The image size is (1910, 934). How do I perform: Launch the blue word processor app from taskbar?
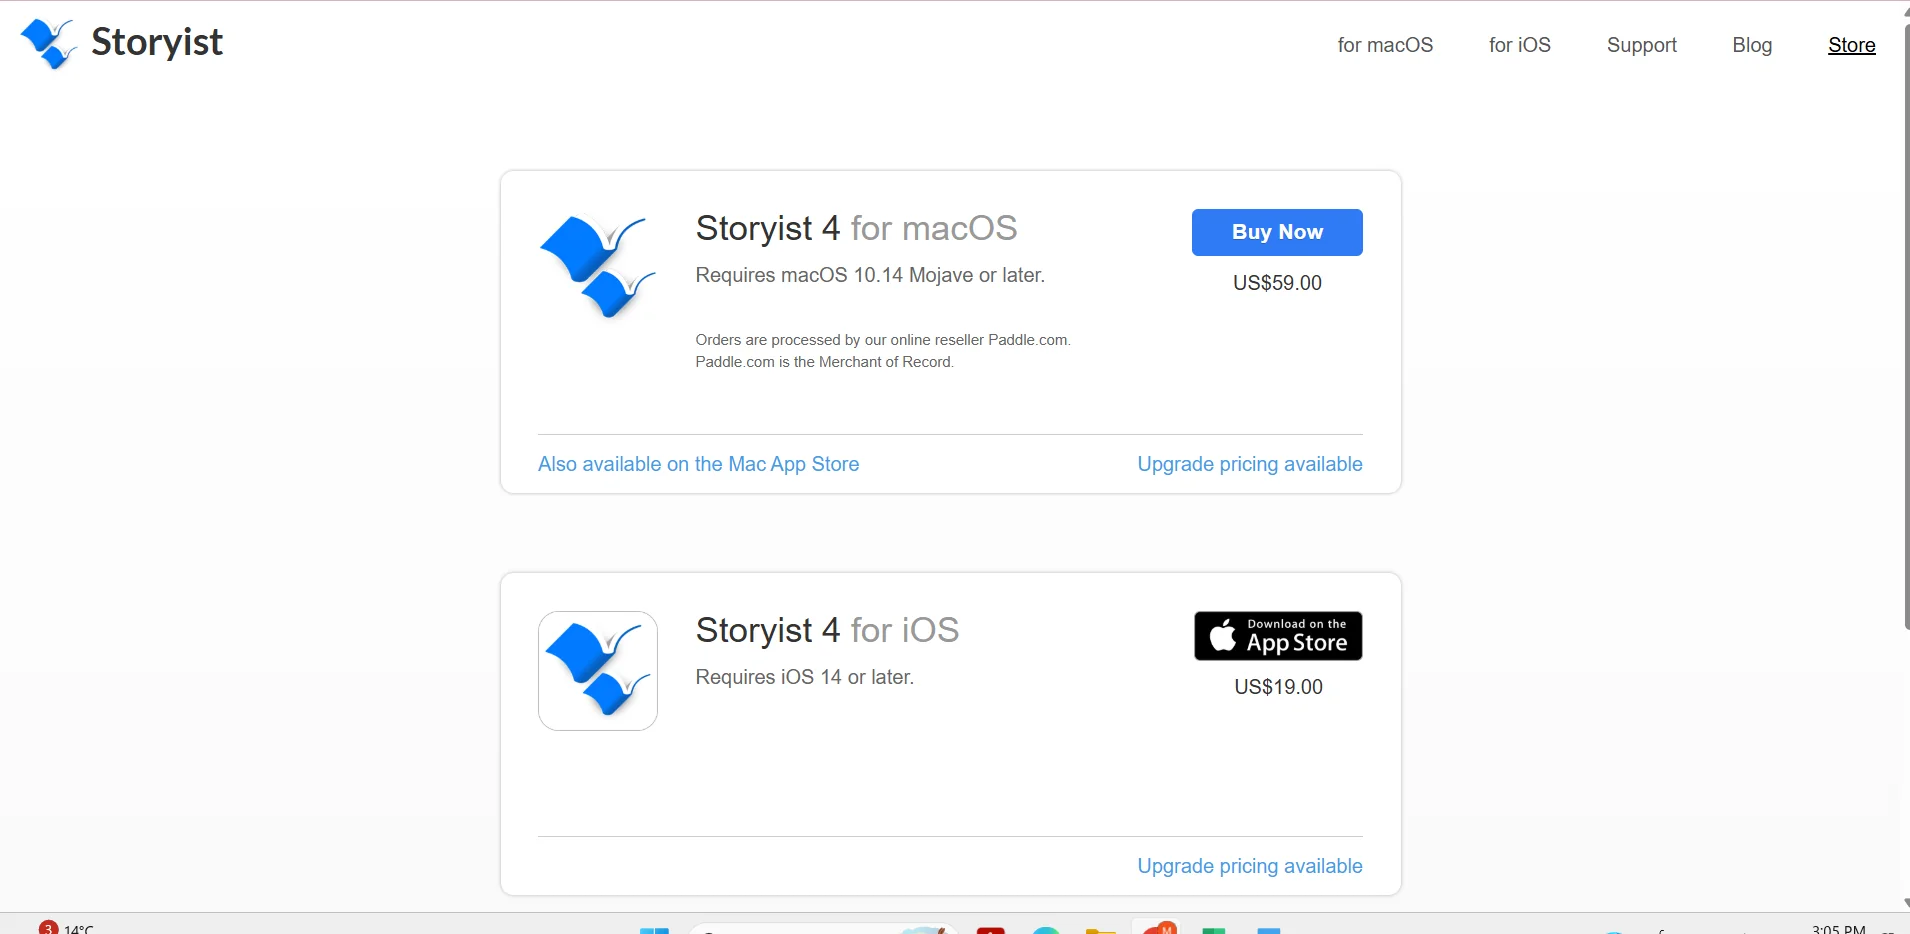tap(1270, 930)
